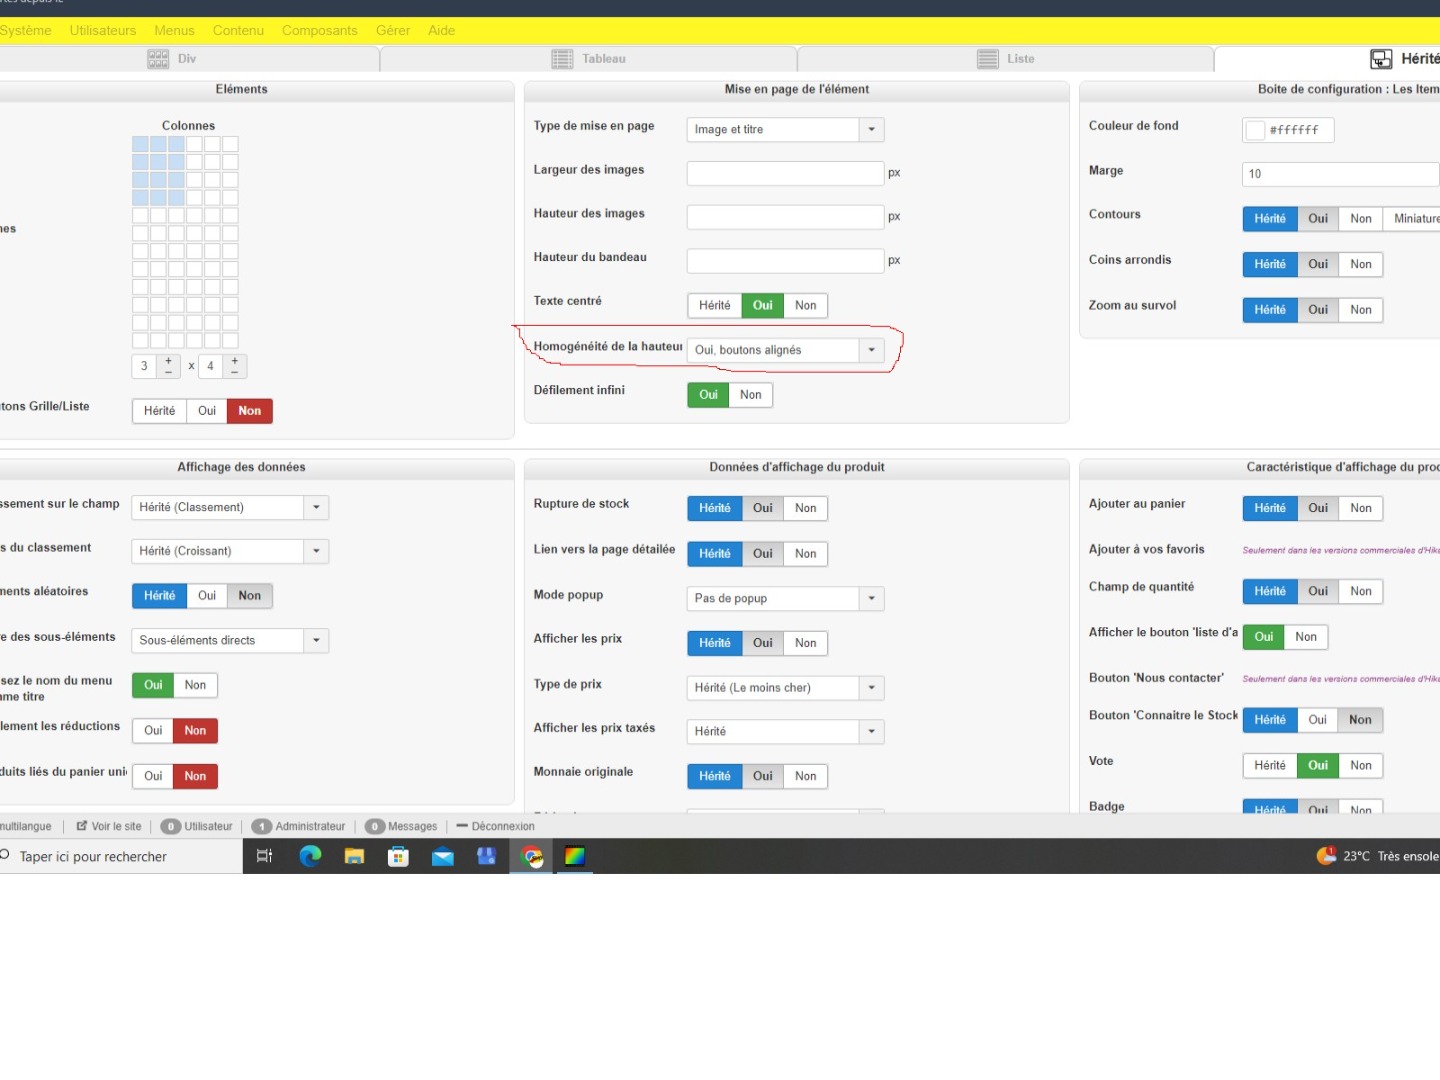Click Déconnexion to log out
This screenshot has width=1440, height=1080.
pos(503,826)
